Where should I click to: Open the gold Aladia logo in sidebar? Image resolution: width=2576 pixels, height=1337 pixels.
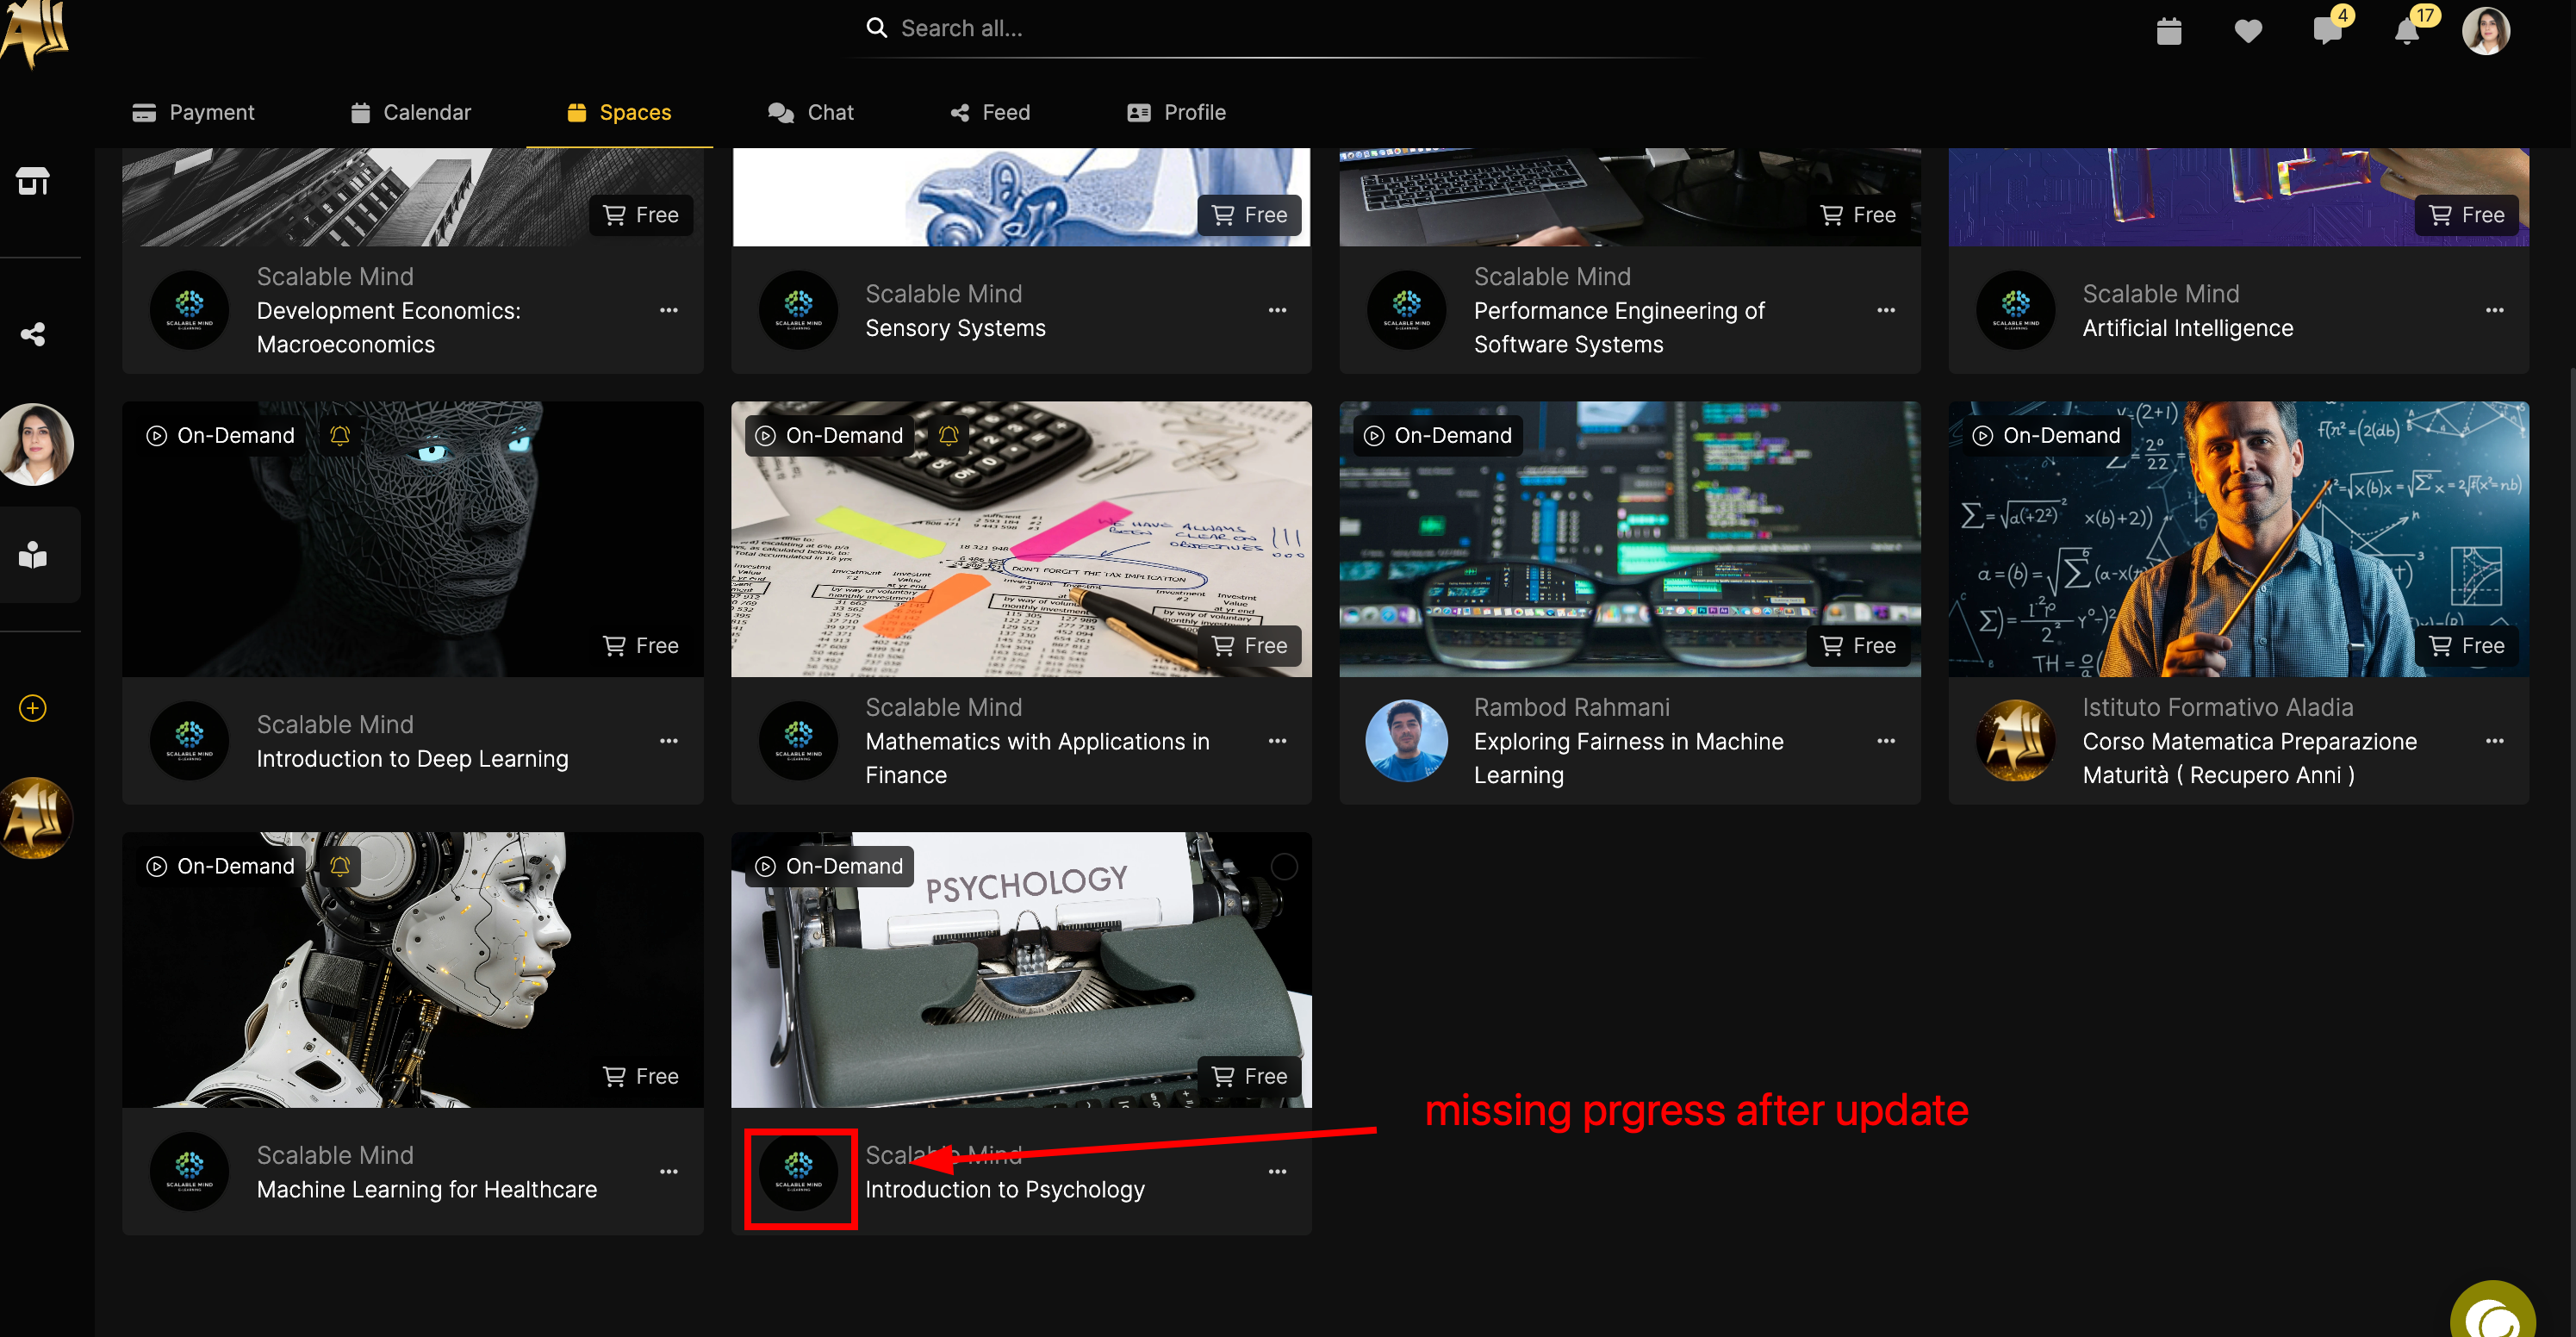(37, 818)
